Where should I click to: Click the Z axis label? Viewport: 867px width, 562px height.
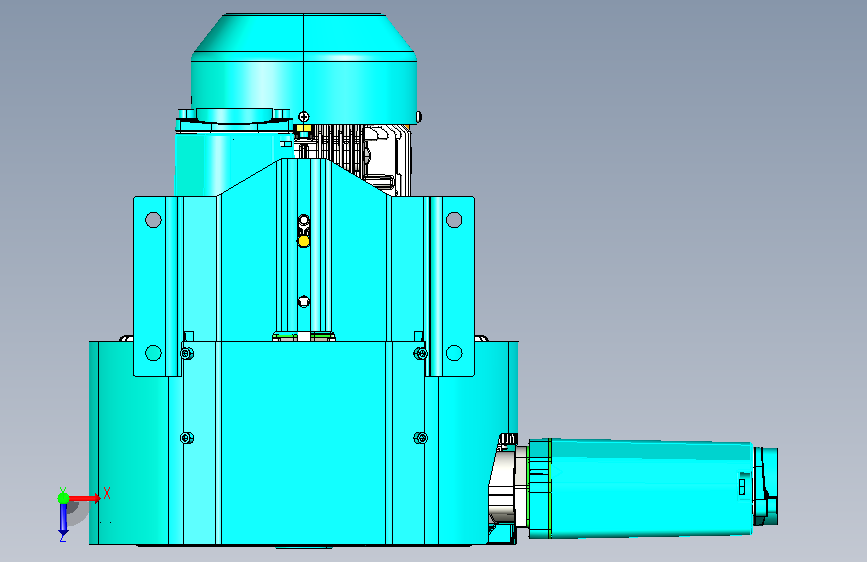(x=63, y=537)
